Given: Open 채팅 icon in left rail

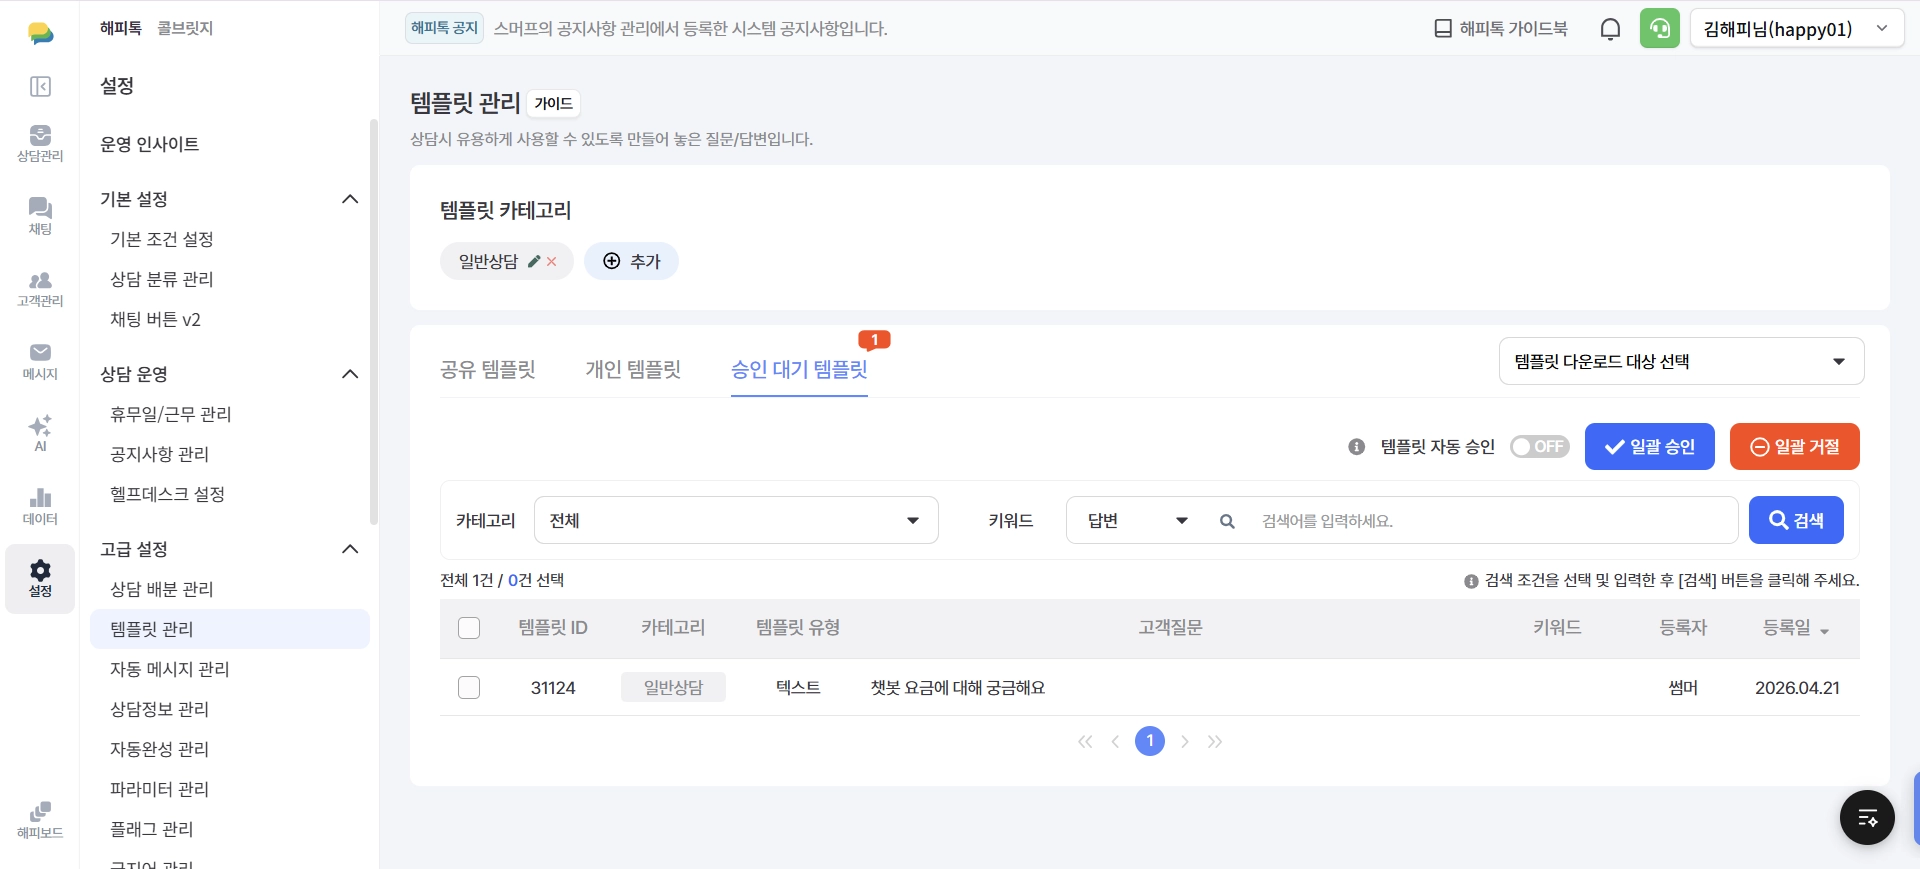Looking at the screenshot, I should tap(40, 216).
